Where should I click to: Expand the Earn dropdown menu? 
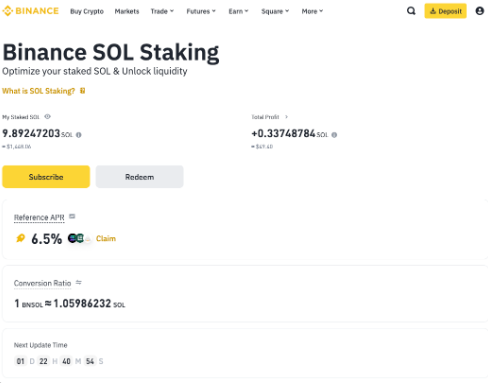(x=238, y=11)
